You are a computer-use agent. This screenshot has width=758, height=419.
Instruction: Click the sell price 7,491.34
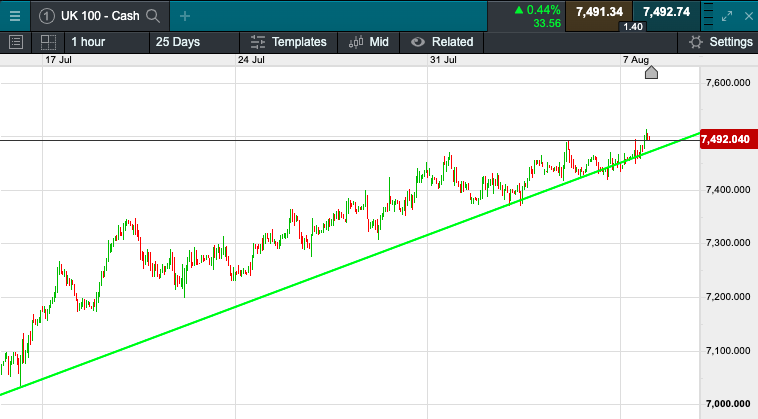pos(599,12)
